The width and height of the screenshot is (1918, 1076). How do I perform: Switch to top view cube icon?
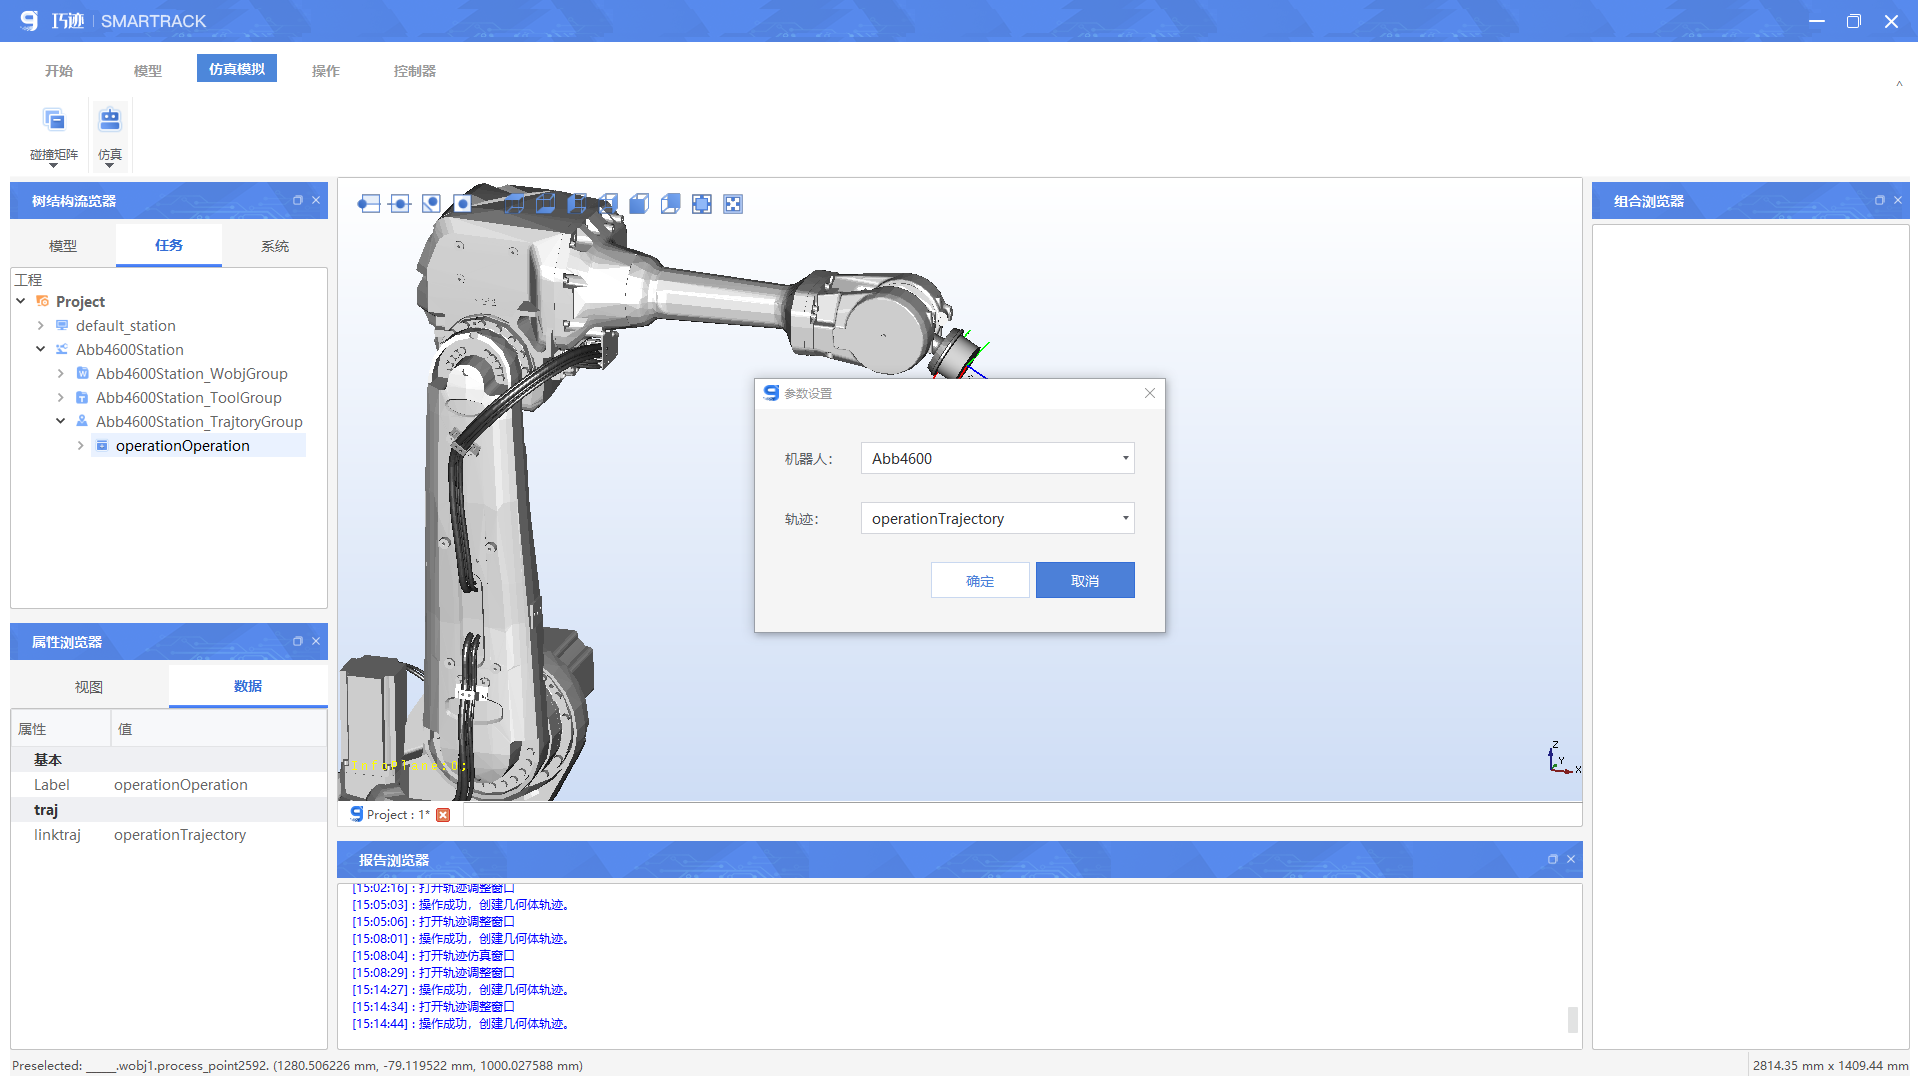pyautogui.click(x=515, y=204)
